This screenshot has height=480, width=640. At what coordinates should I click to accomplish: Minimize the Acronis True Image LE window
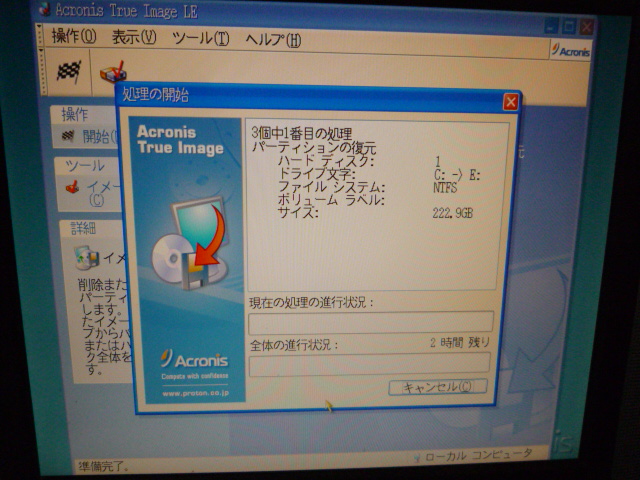551,26
